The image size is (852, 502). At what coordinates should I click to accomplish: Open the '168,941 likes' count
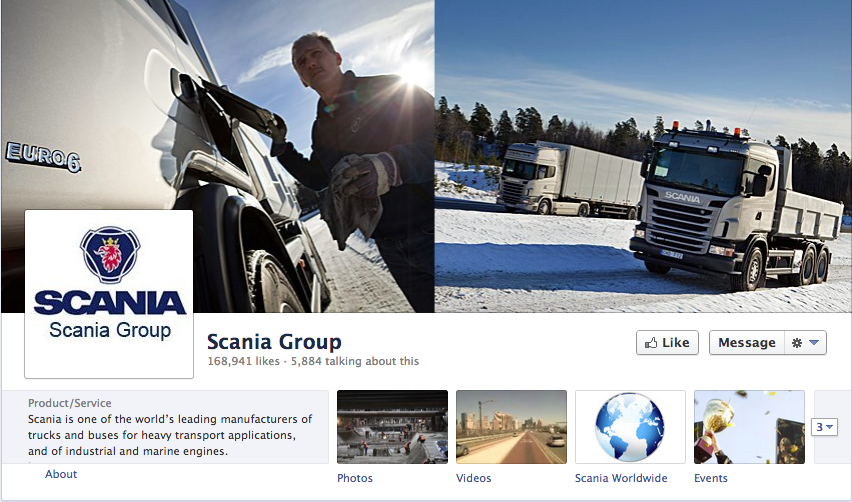243,361
